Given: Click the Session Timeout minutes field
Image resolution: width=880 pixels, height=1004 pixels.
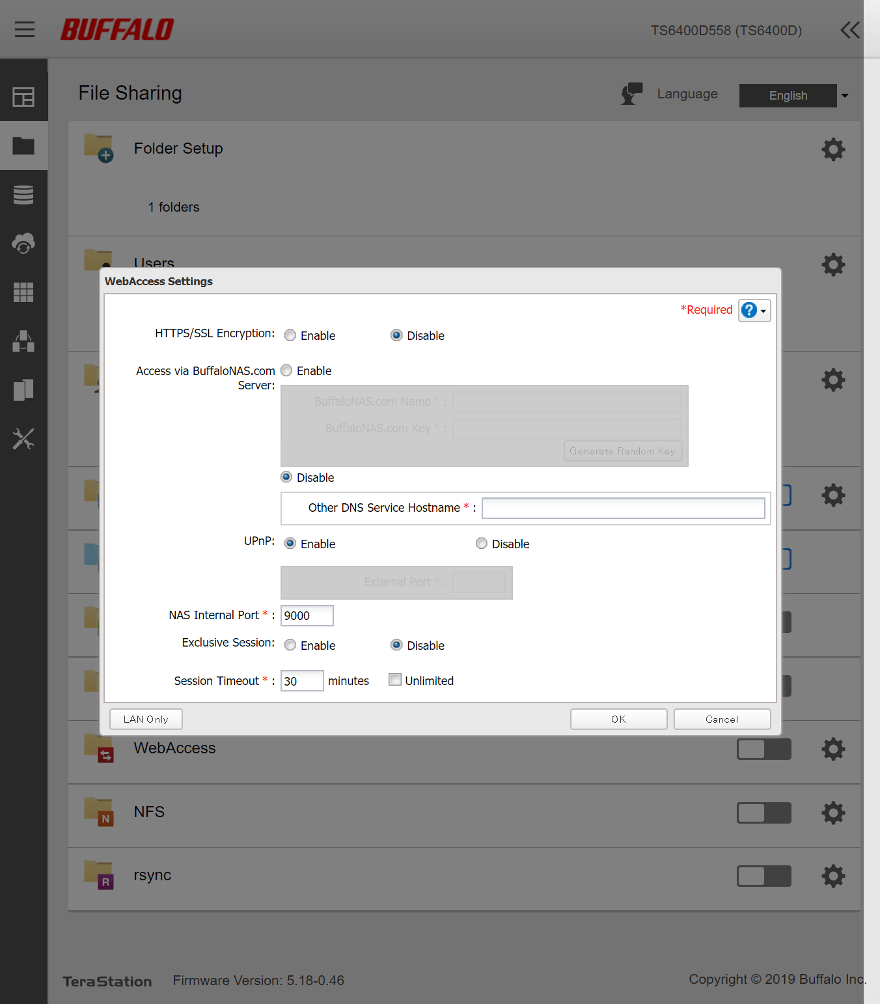Looking at the screenshot, I should pyautogui.click(x=302, y=681).
